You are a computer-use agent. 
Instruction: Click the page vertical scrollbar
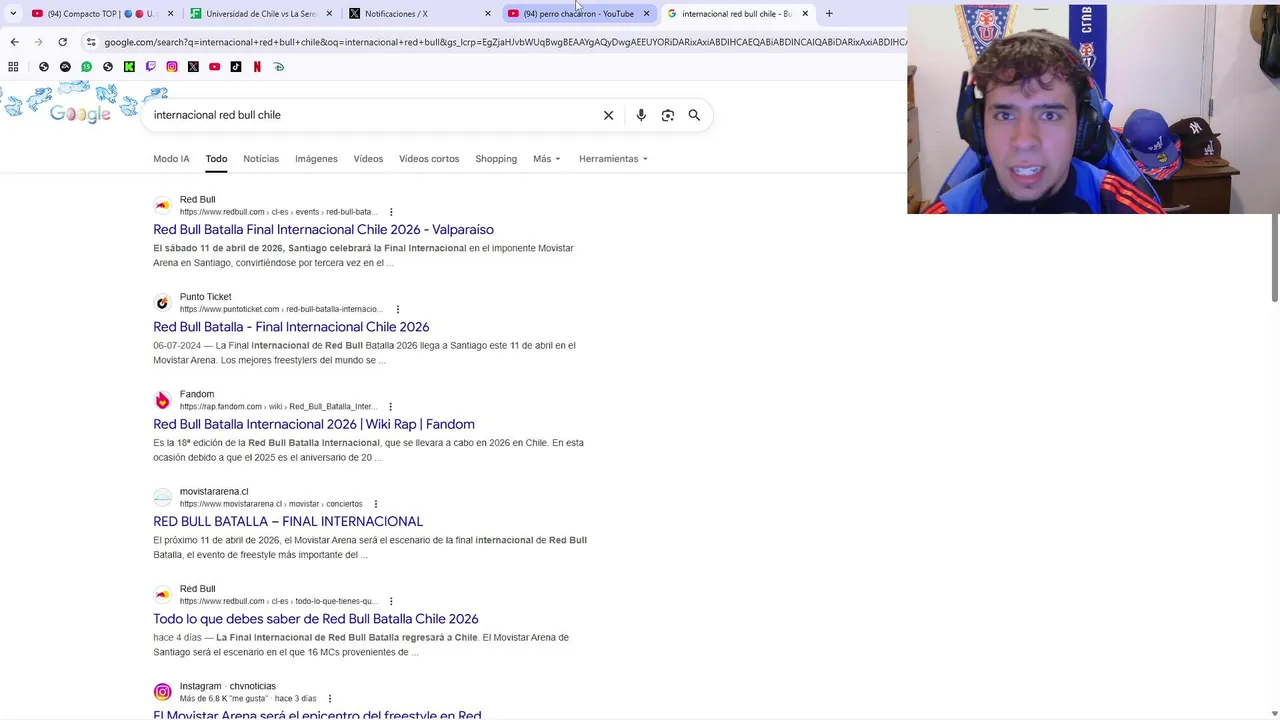pyautogui.click(x=1275, y=257)
